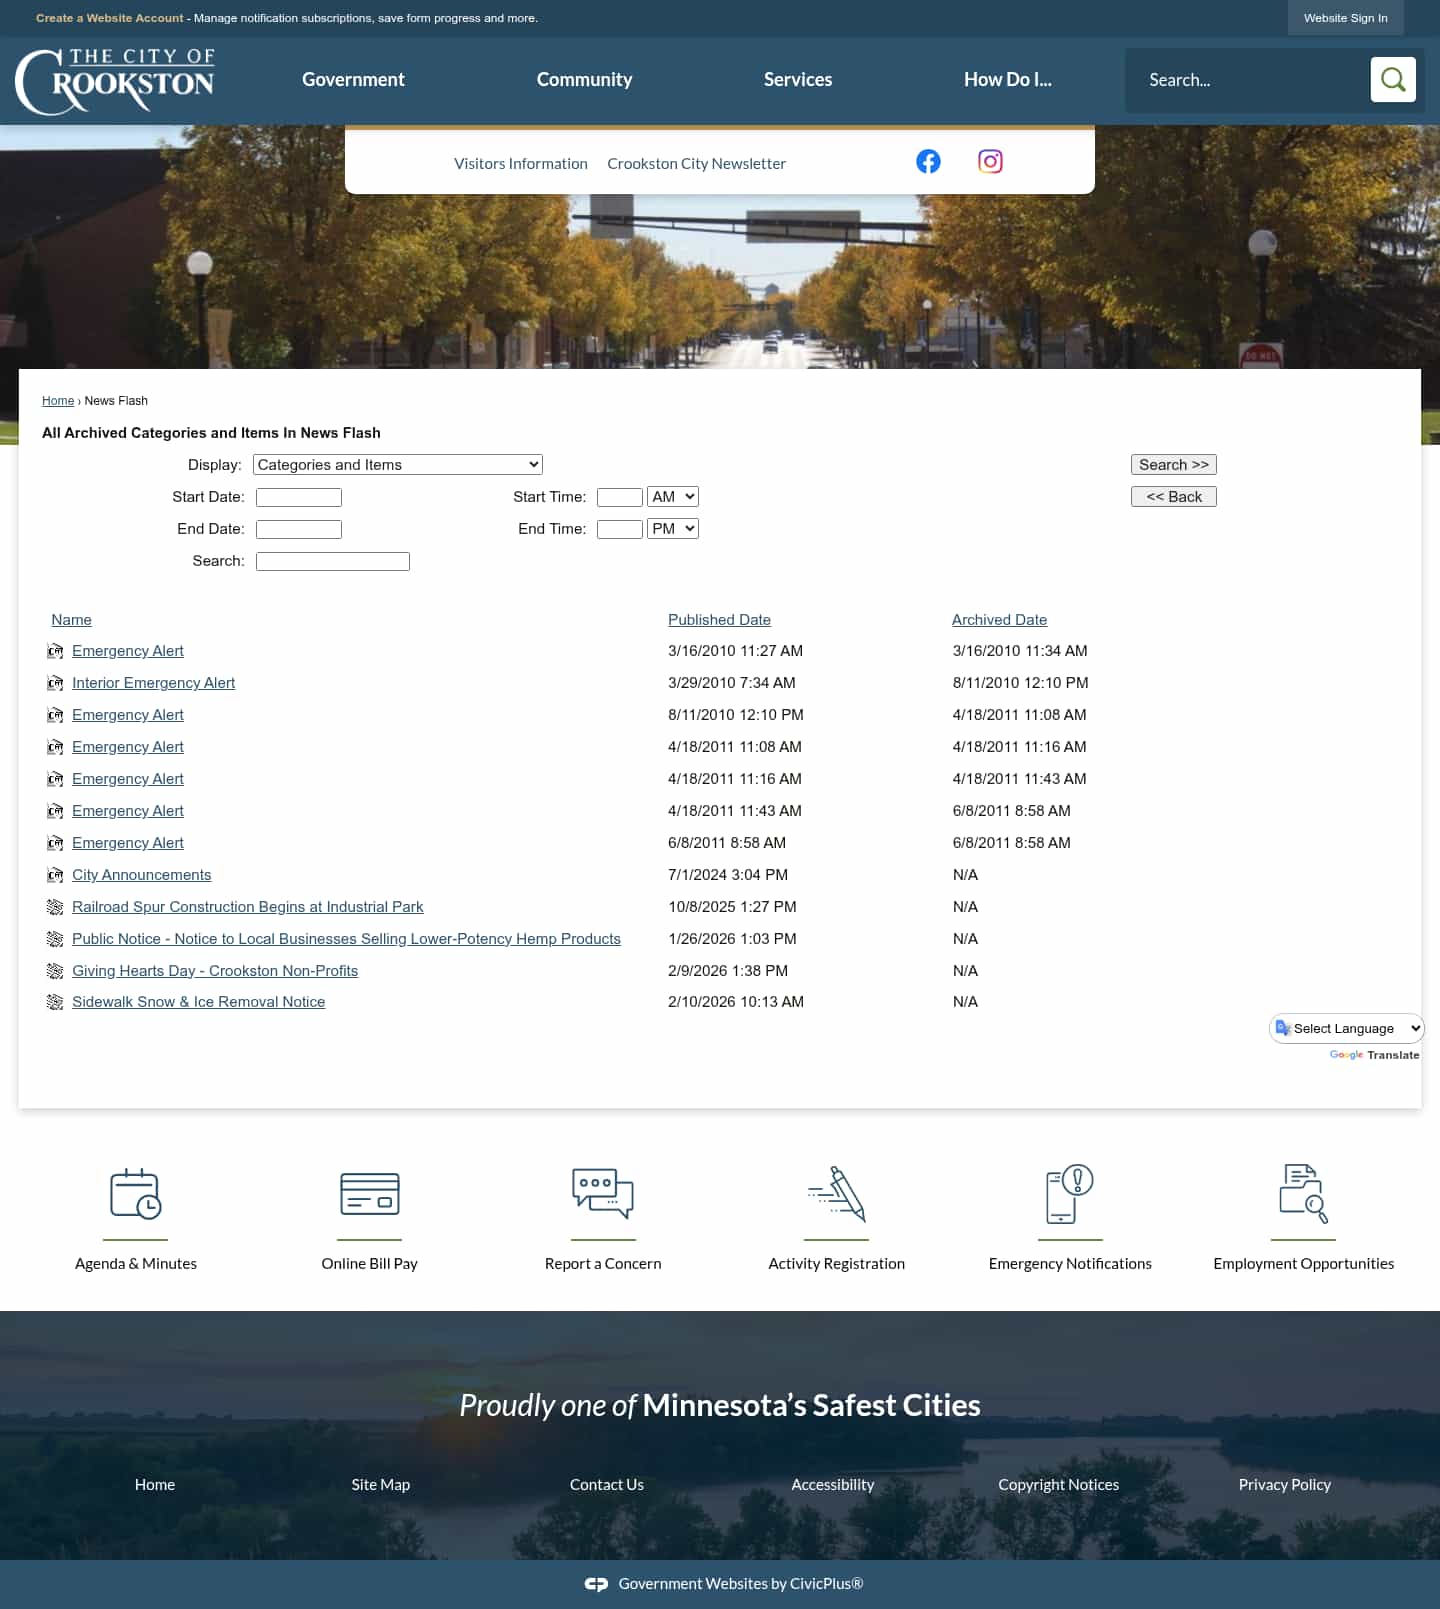Screen dimensions: 1440x1609
Task: Click icon beside Emergency Alert published 6/8/2011
Action: (55, 843)
